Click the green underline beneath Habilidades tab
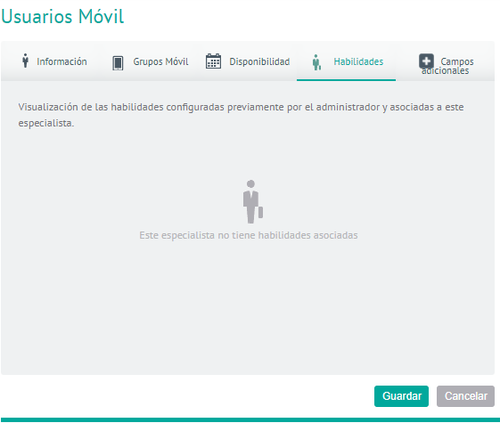The image size is (500, 423). point(346,80)
